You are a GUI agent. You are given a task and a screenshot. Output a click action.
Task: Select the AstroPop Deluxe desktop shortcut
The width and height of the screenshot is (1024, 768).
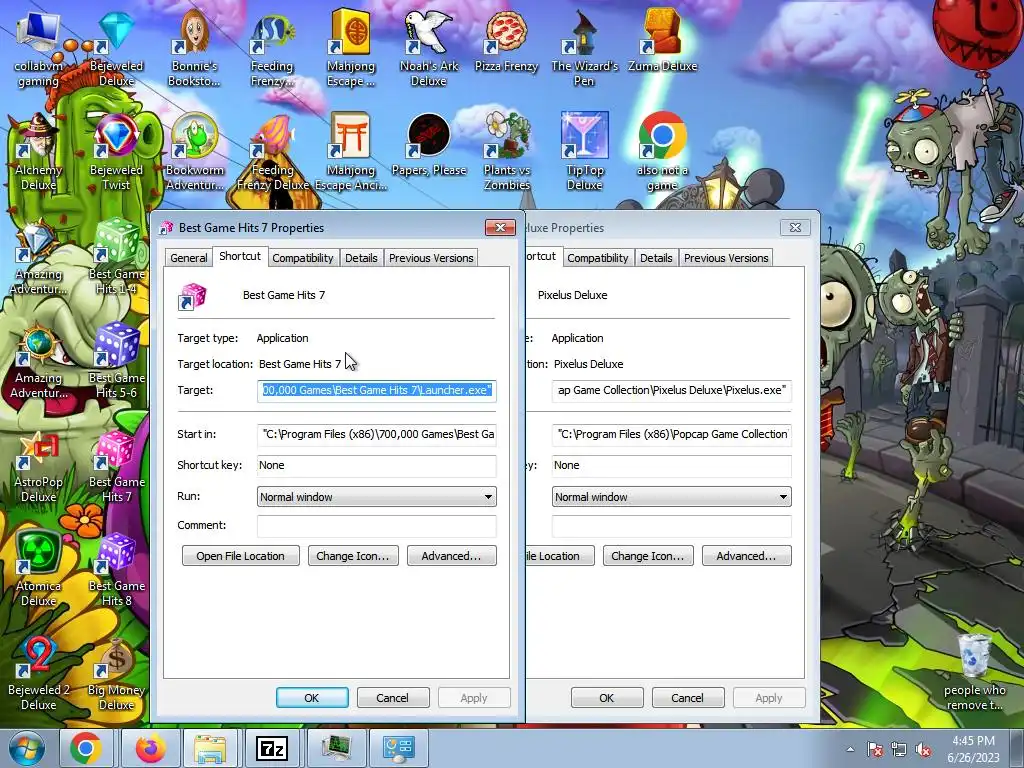coord(38,466)
